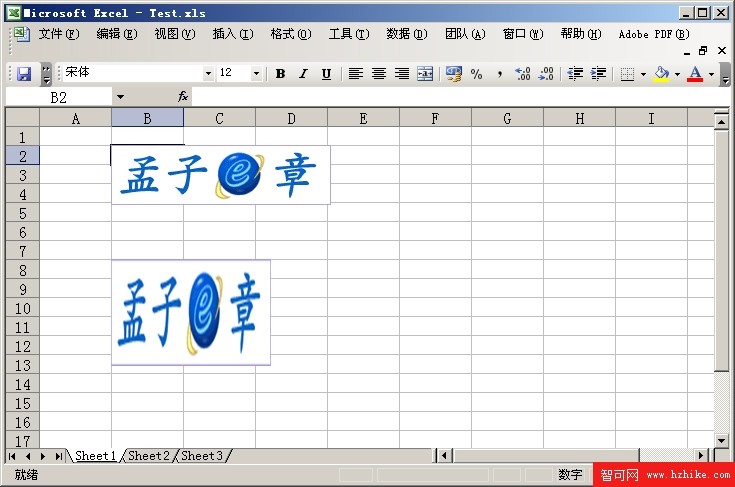Viewport: 735px width, 487px height.
Task: Apply Comma style format
Action: 500,74
